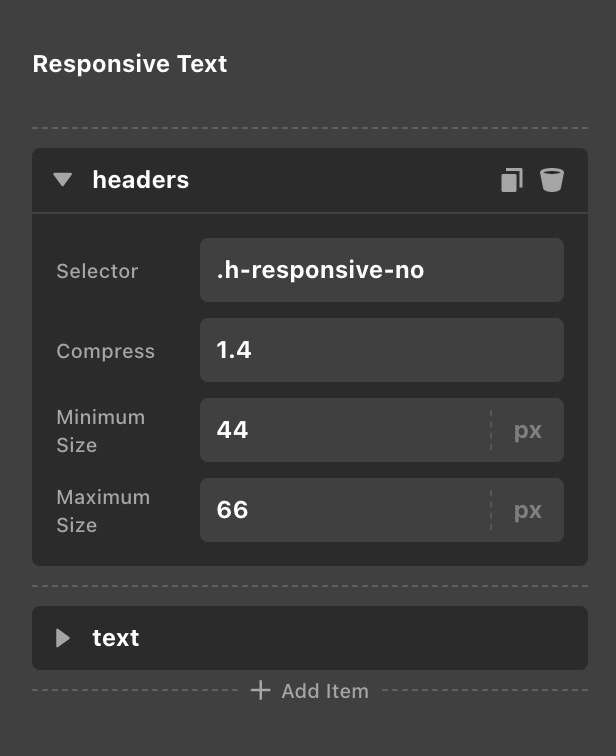Screen dimensions: 616x756
Task: Change the px unit for Minimum Size
Action: click(x=528, y=430)
